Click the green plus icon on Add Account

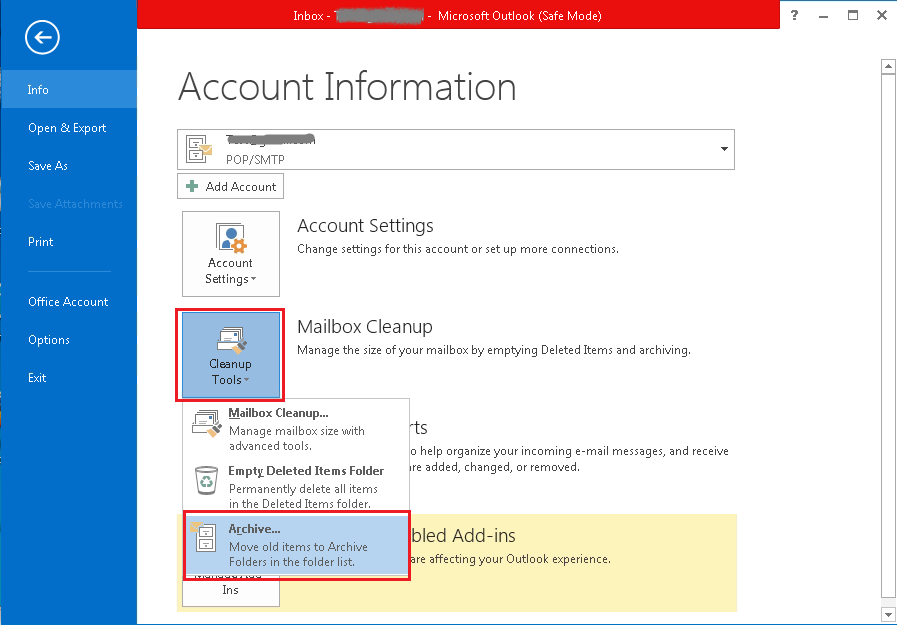[192, 186]
